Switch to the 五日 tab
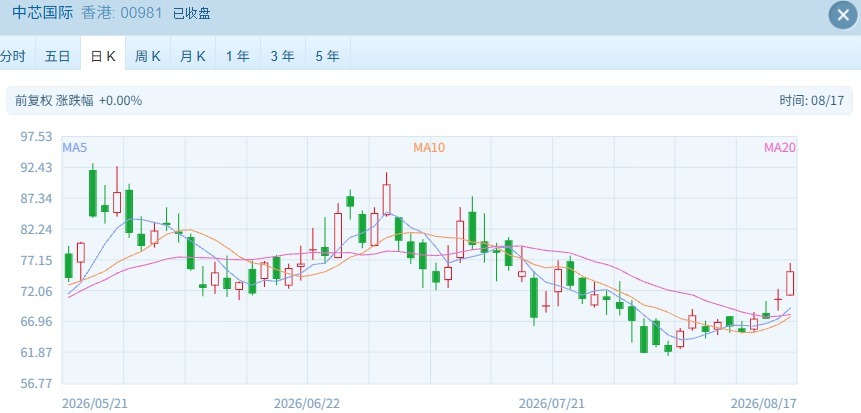Viewport: 861px width, 413px height. [x=58, y=53]
